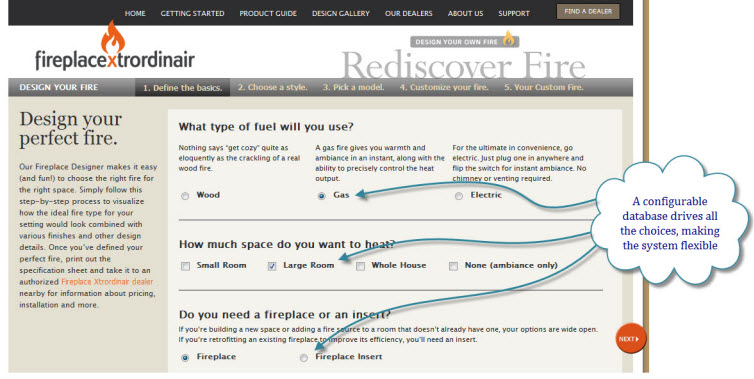The height and width of the screenshot is (379, 754).
Task: Click the fireplacextrordinair flame logo
Action: 115,46
